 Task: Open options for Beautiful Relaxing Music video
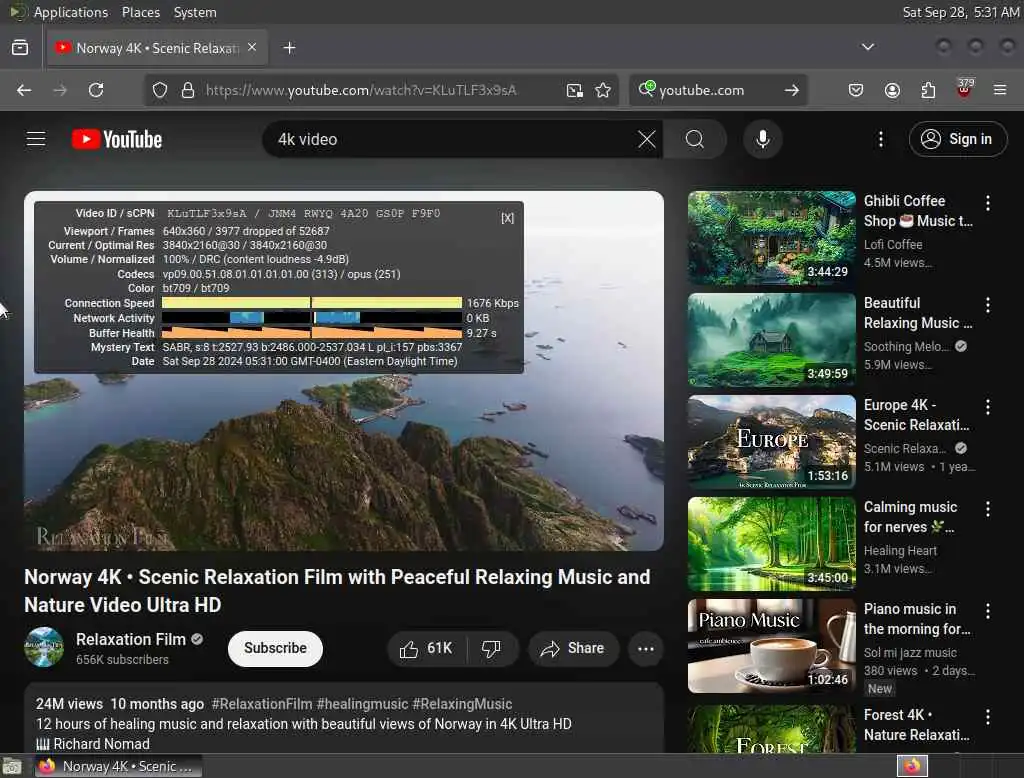coord(987,305)
